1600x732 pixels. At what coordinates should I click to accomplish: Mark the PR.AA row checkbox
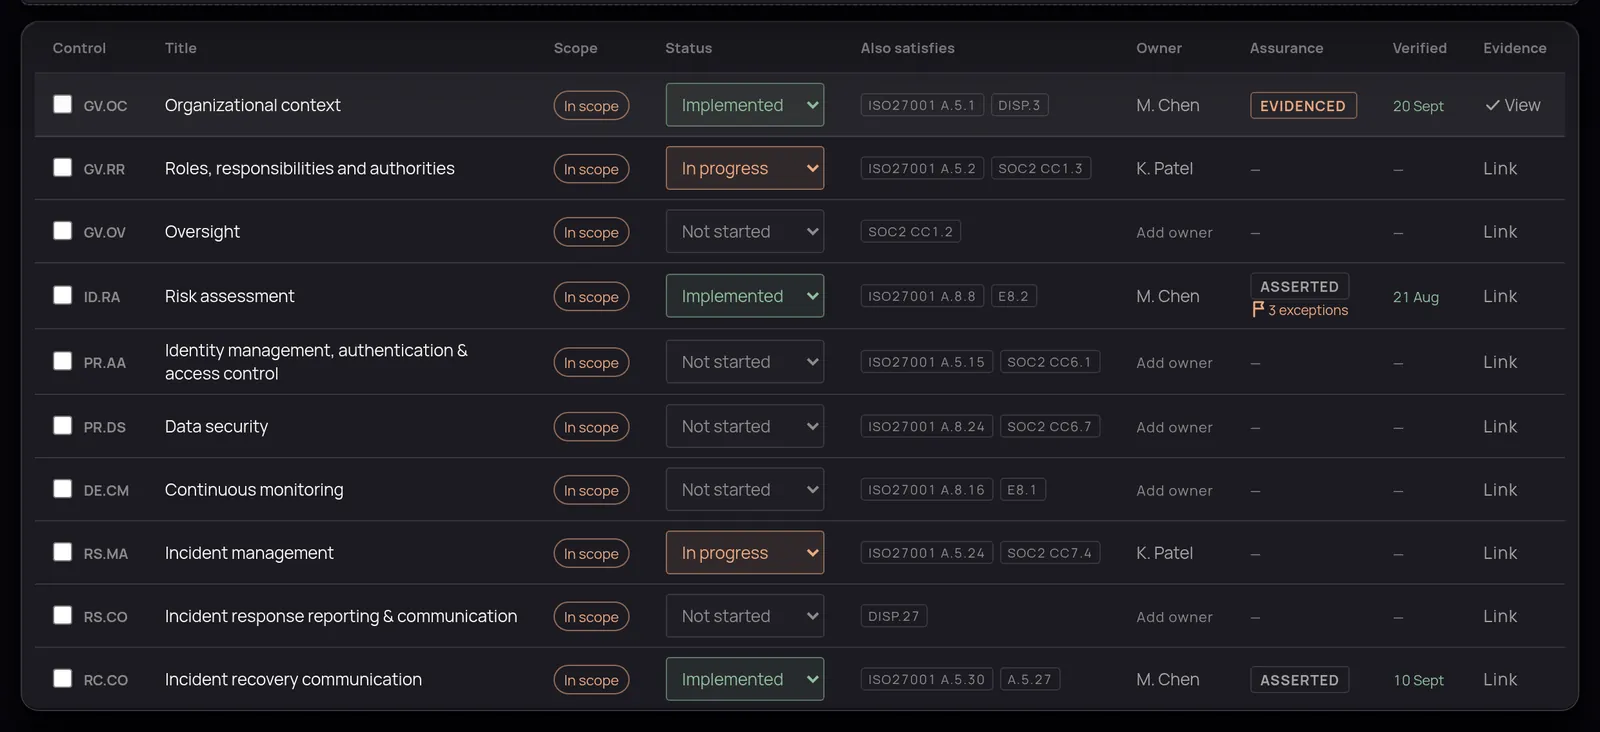pyautogui.click(x=62, y=361)
